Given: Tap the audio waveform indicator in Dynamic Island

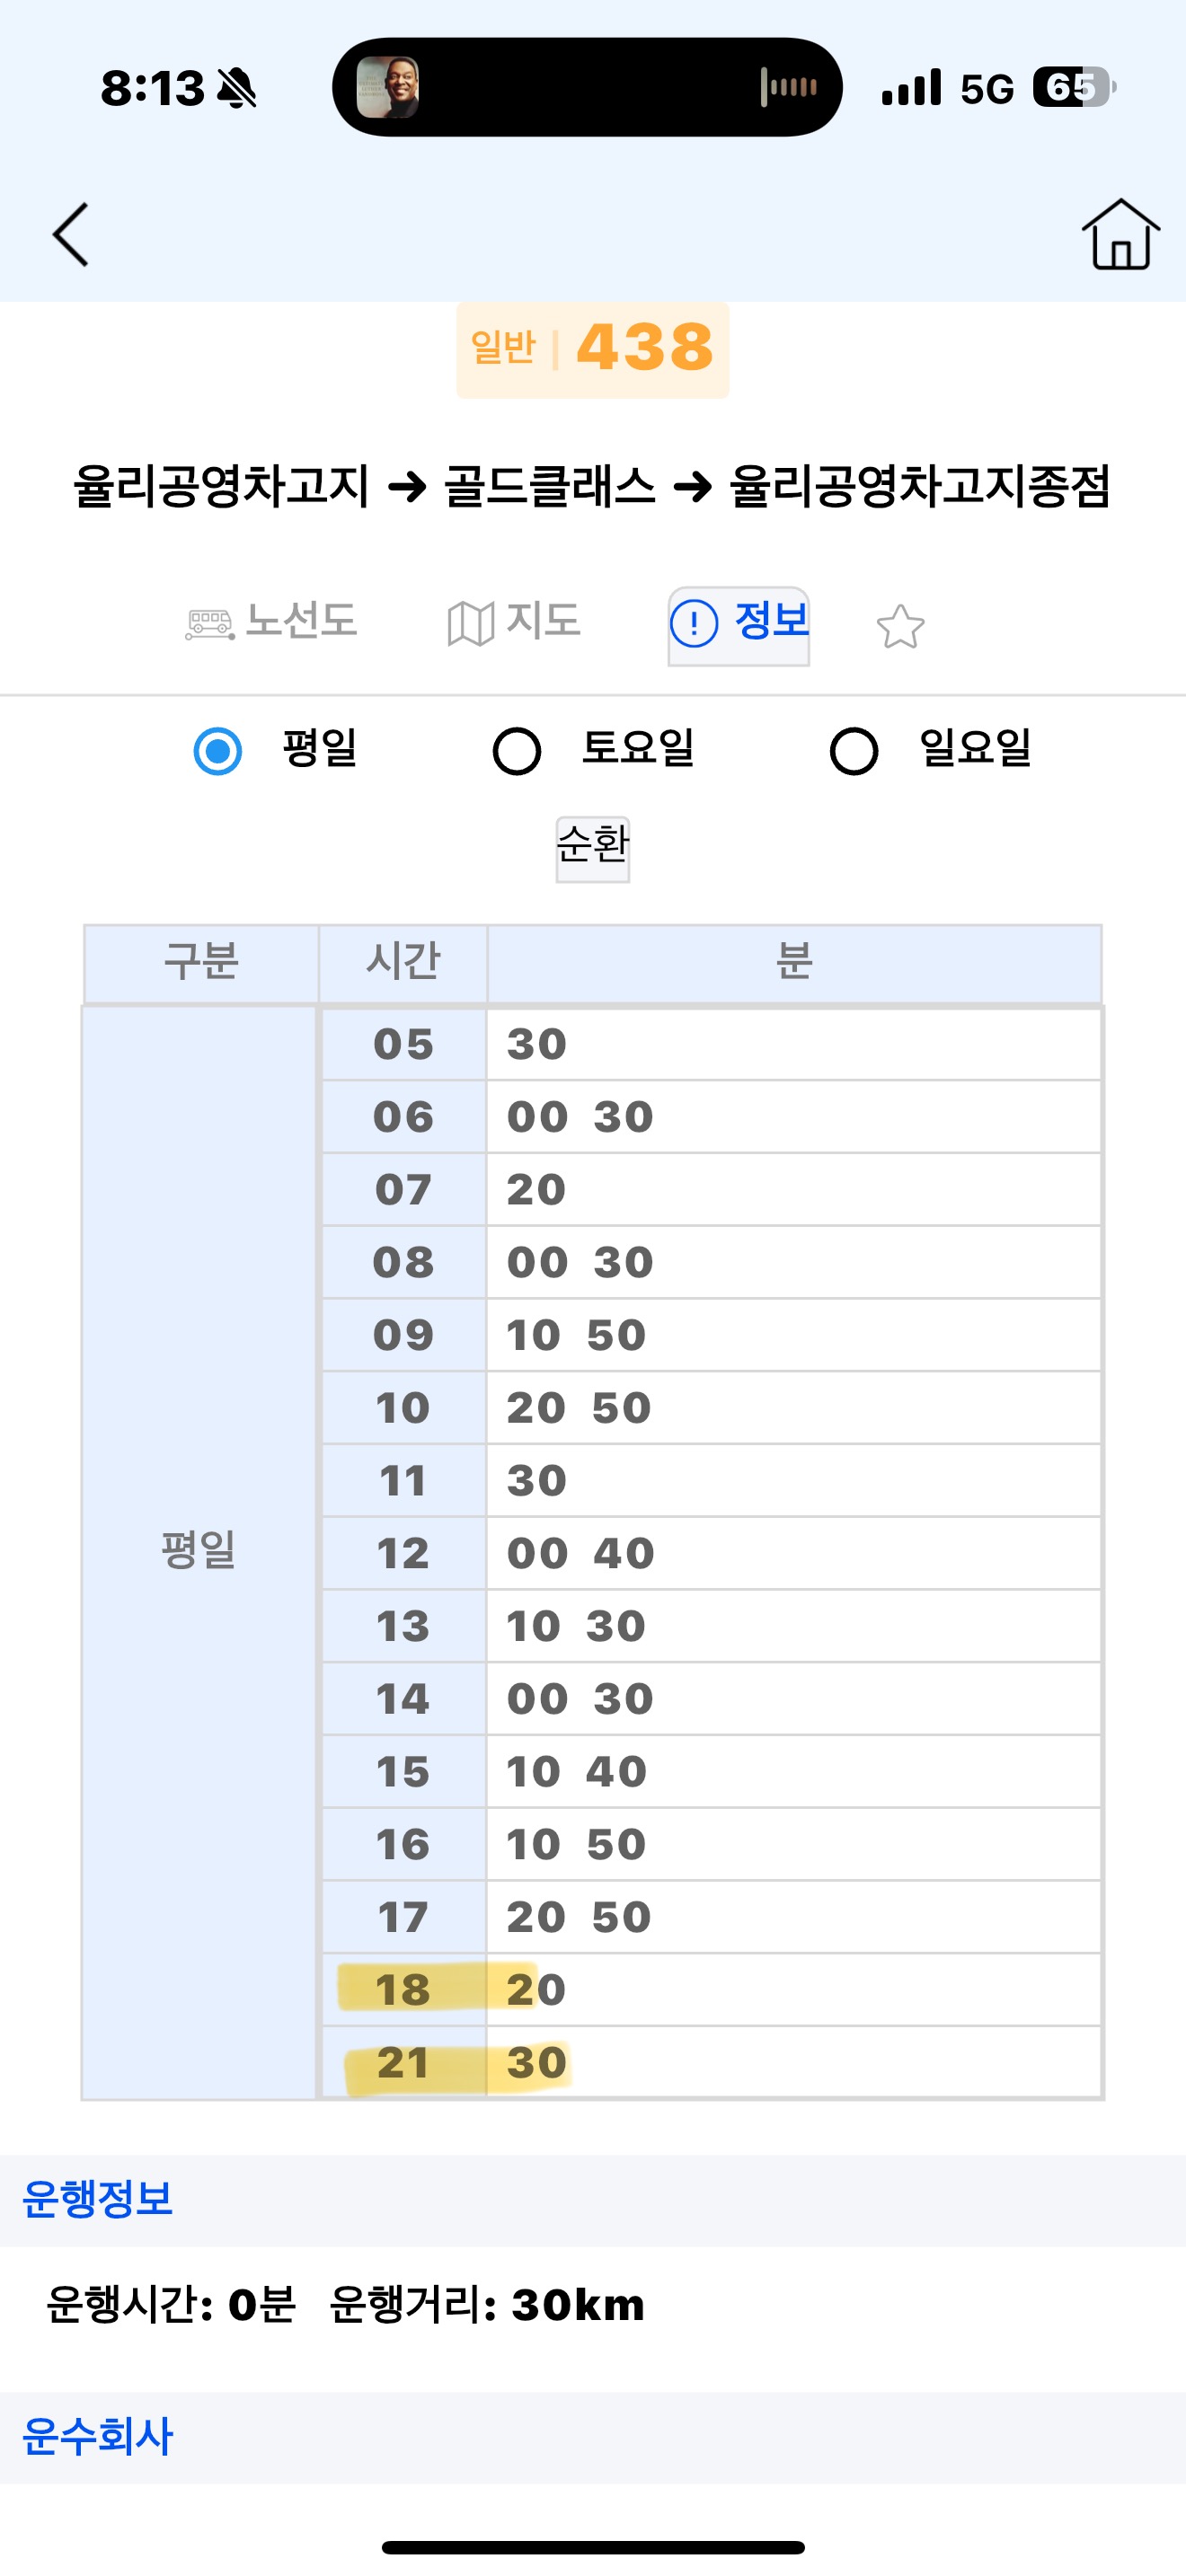Looking at the screenshot, I should (x=788, y=88).
